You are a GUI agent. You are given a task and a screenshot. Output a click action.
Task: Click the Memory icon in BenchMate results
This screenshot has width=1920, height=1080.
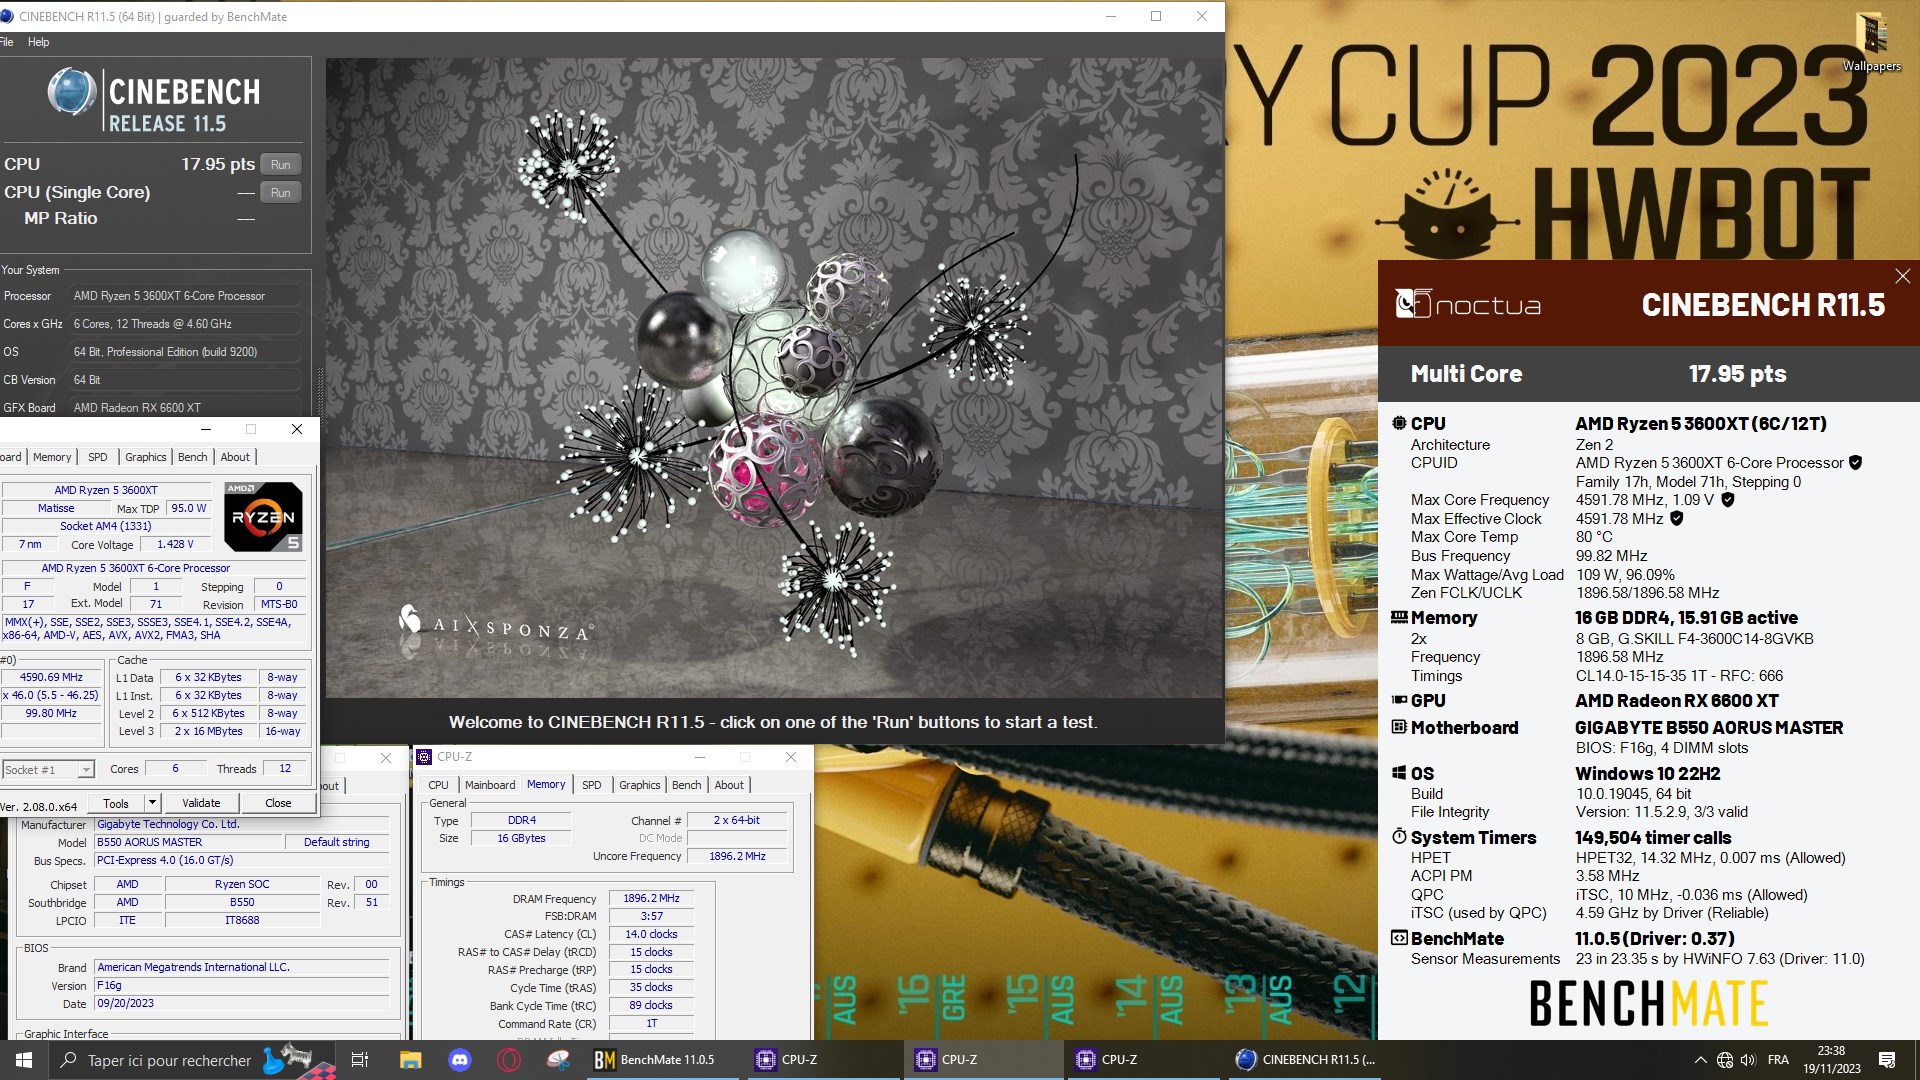(x=1399, y=617)
